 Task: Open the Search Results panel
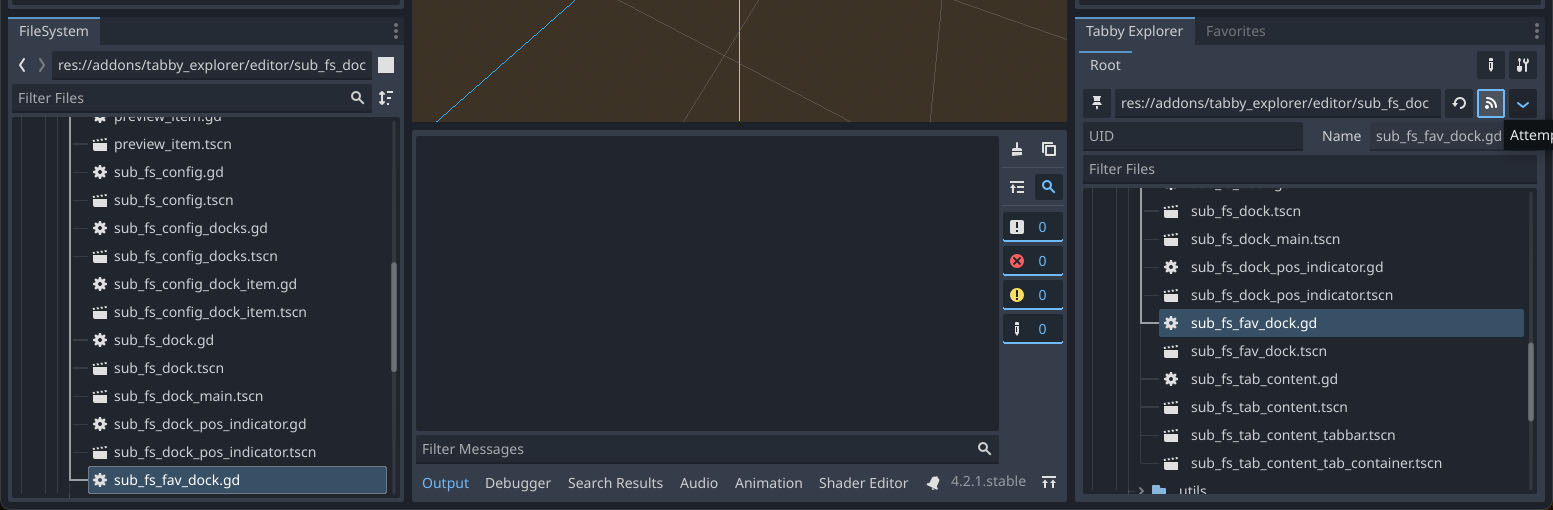(x=615, y=482)
